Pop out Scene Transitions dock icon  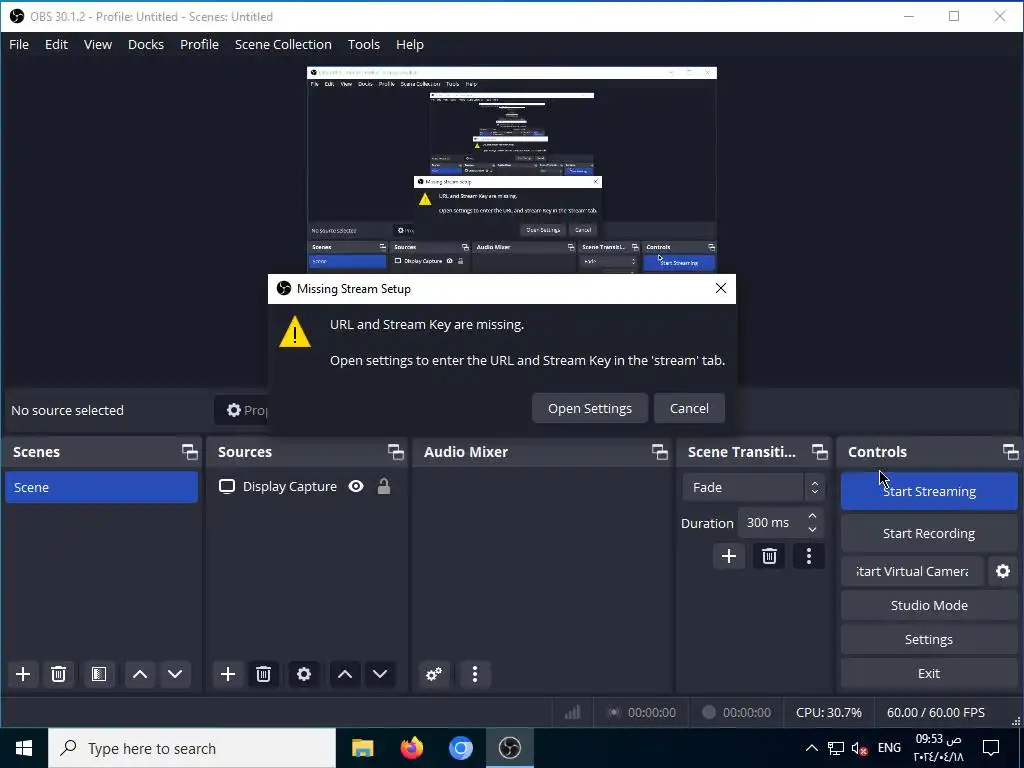click(x=819, y=452)
